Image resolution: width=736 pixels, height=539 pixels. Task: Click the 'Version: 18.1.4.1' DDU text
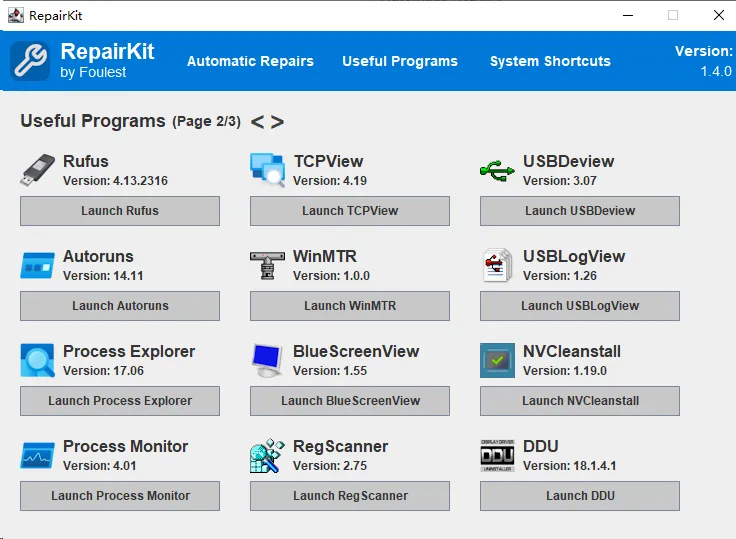570,466
